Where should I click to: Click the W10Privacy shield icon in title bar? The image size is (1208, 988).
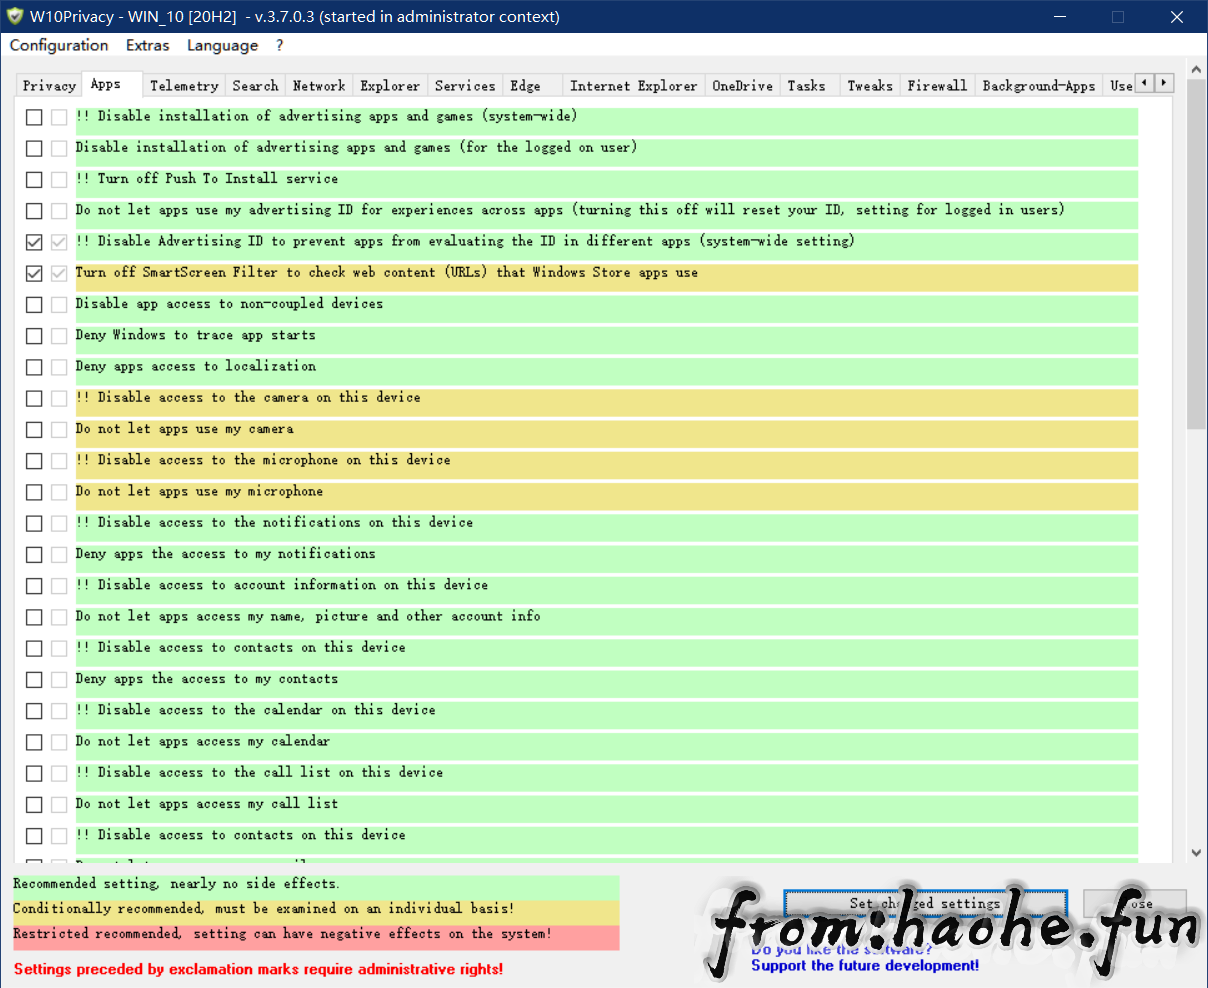[x=15, y=16]
